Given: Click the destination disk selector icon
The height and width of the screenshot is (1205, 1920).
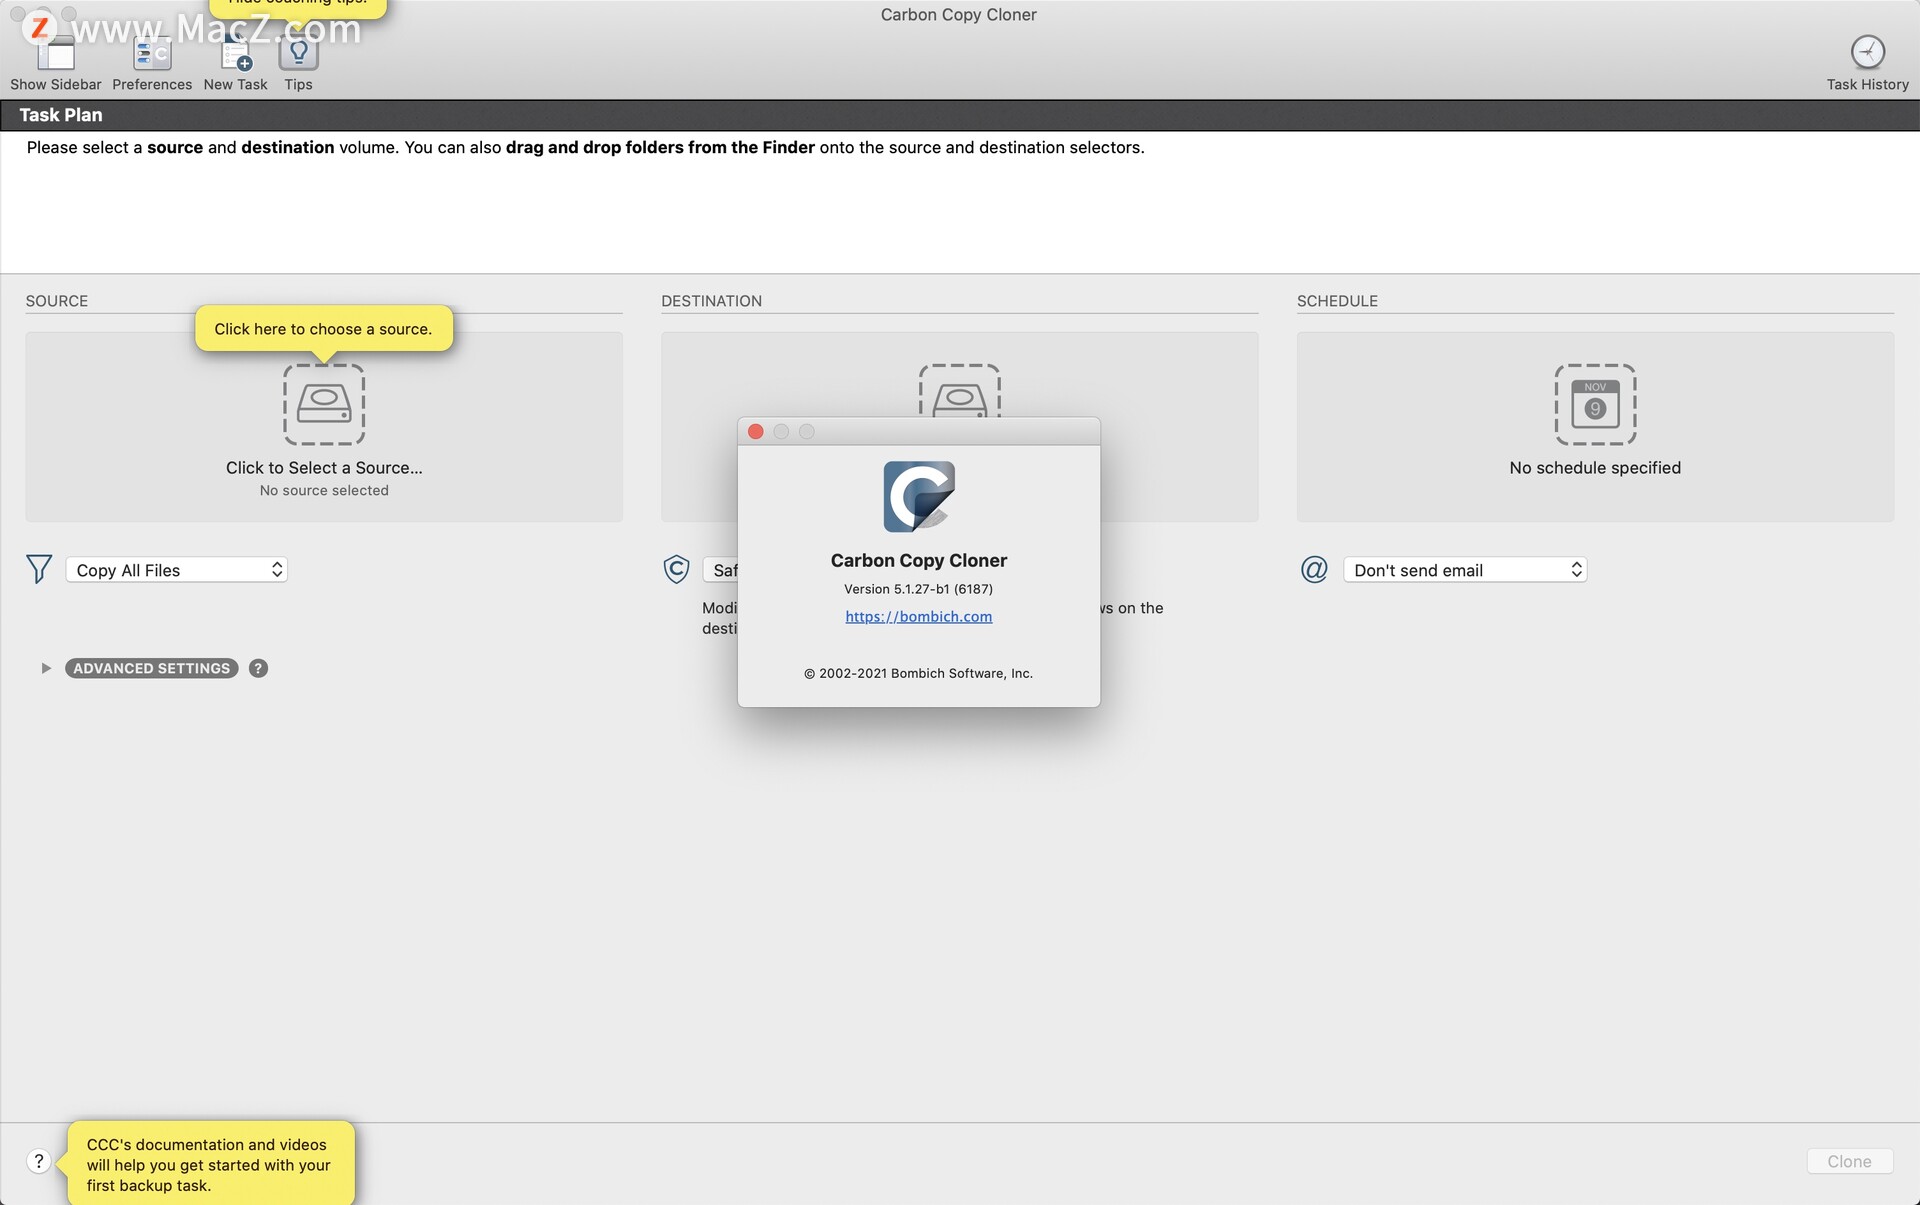Looking at the screenshot, I should pyautogui.click(x=959, y=390).
